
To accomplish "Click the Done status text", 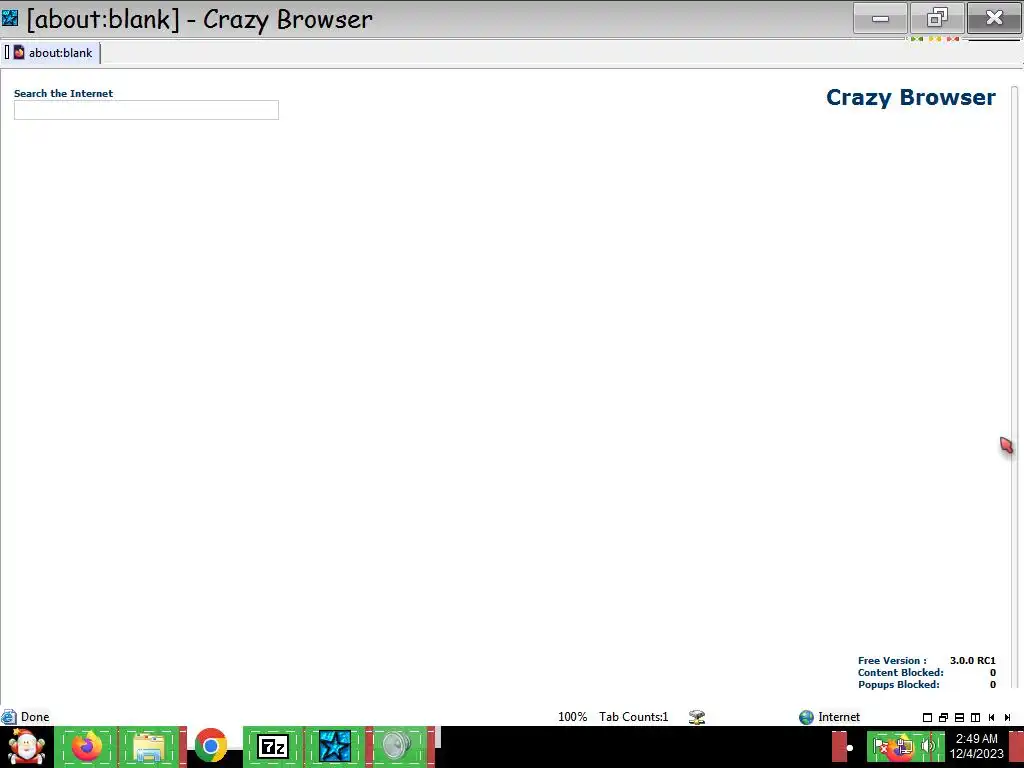I will click(35, 717).
